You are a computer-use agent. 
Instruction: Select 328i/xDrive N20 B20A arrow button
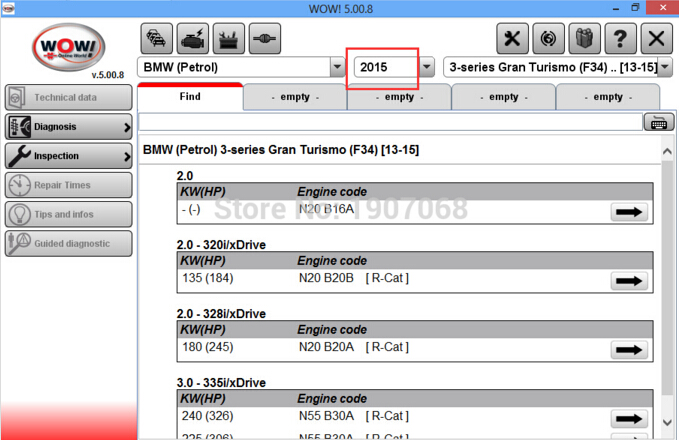629,350
